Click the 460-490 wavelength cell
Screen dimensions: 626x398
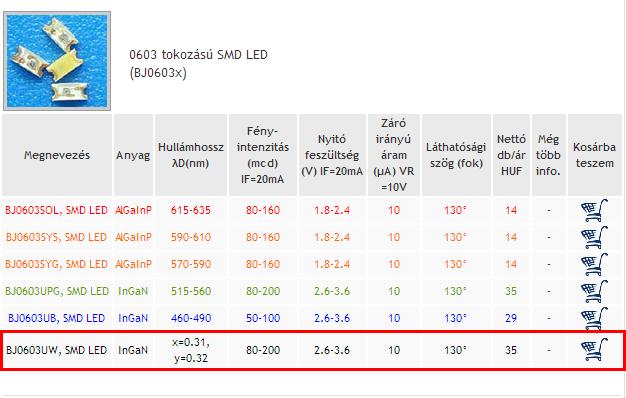coord(191,318)
